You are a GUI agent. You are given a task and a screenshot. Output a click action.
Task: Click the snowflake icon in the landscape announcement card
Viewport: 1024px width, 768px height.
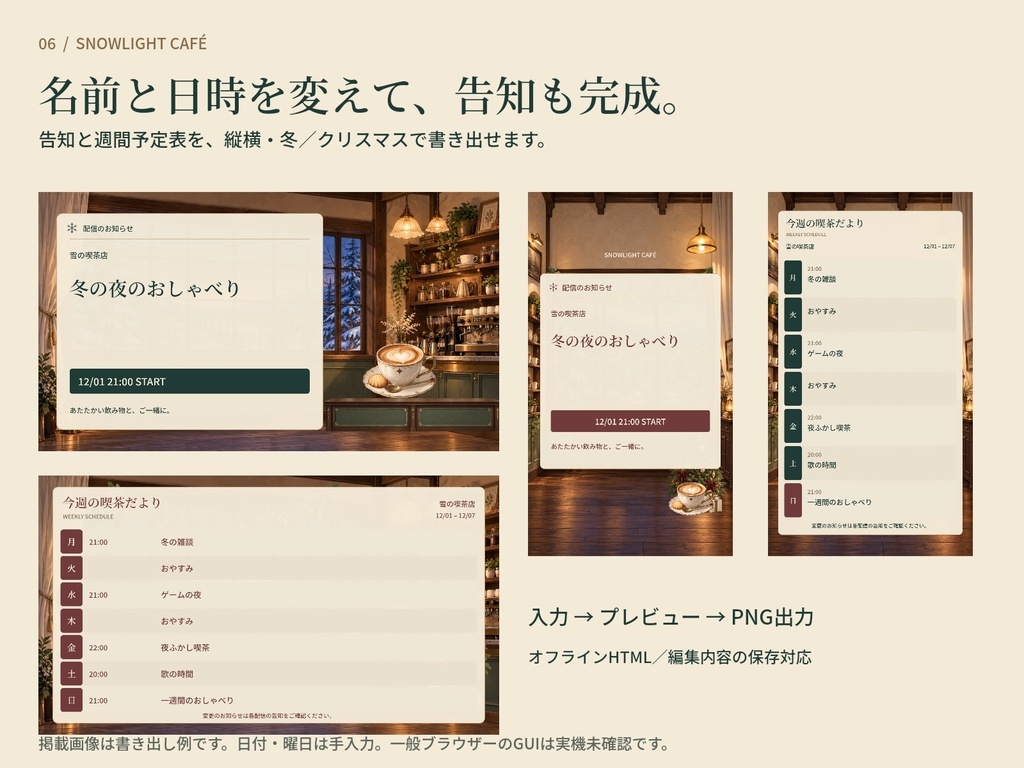click(72, 228)
